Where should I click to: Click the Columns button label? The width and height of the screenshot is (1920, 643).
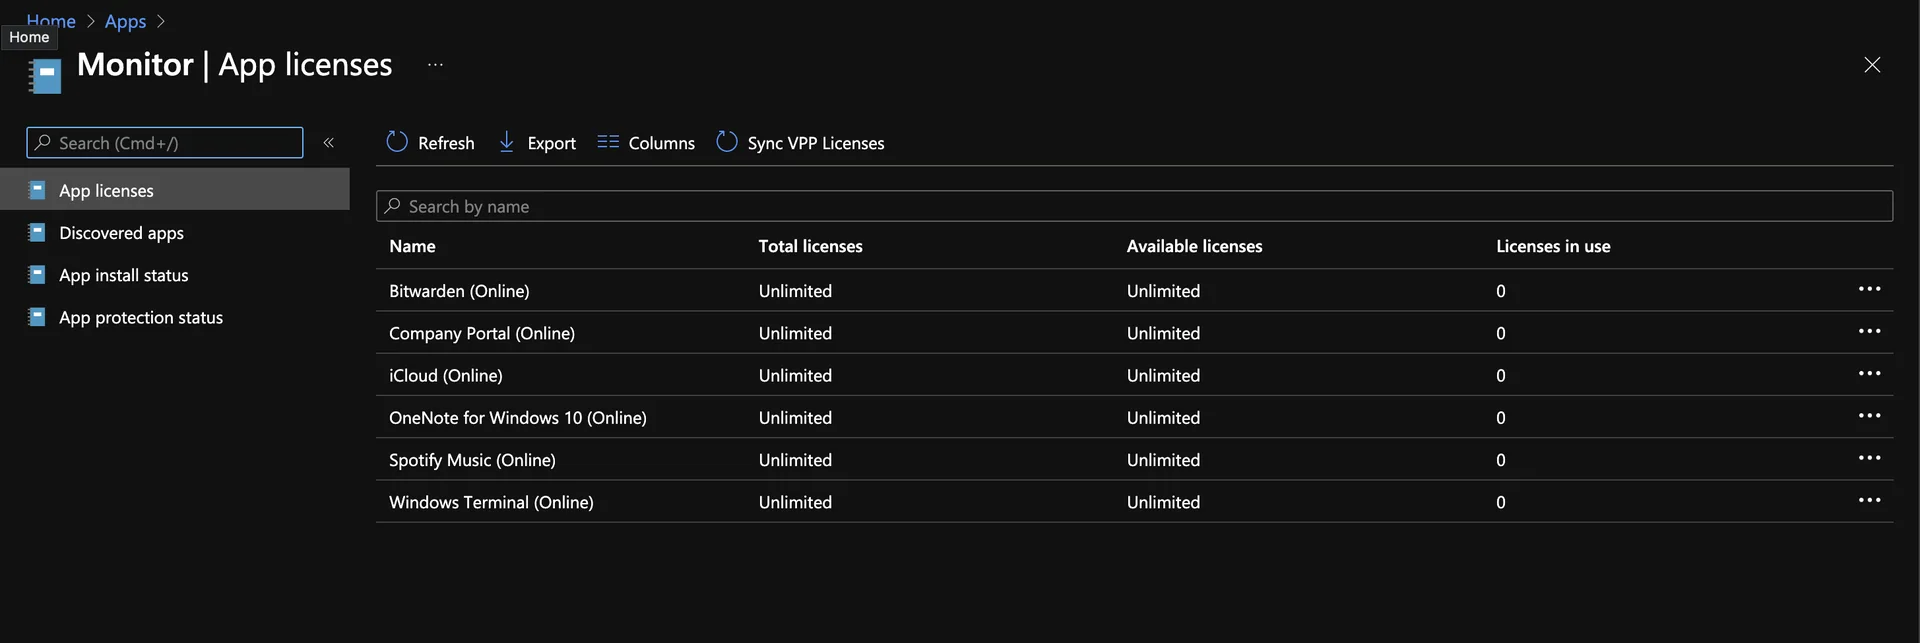click(661, 143)
